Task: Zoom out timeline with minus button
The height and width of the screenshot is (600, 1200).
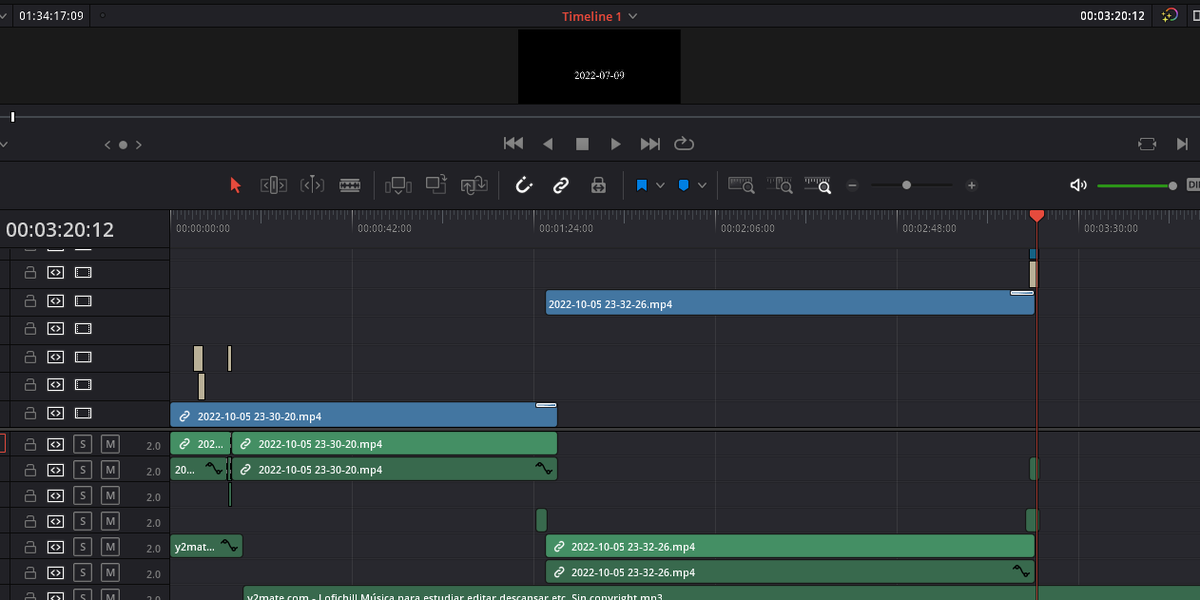Action: [852, 185]
